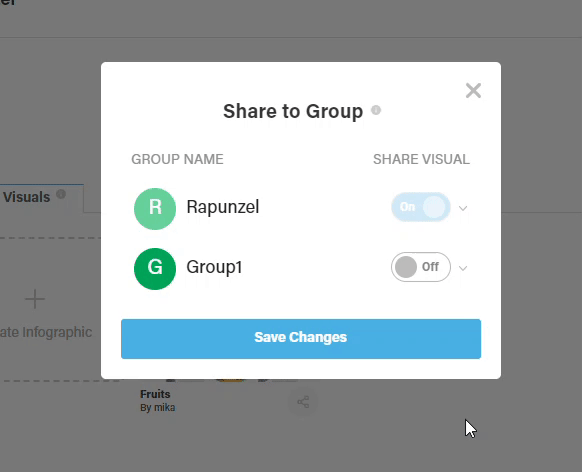The image size is (582, 472).
Task: Expand the chevron beside Rapunzel toggle
Action: 462,208
